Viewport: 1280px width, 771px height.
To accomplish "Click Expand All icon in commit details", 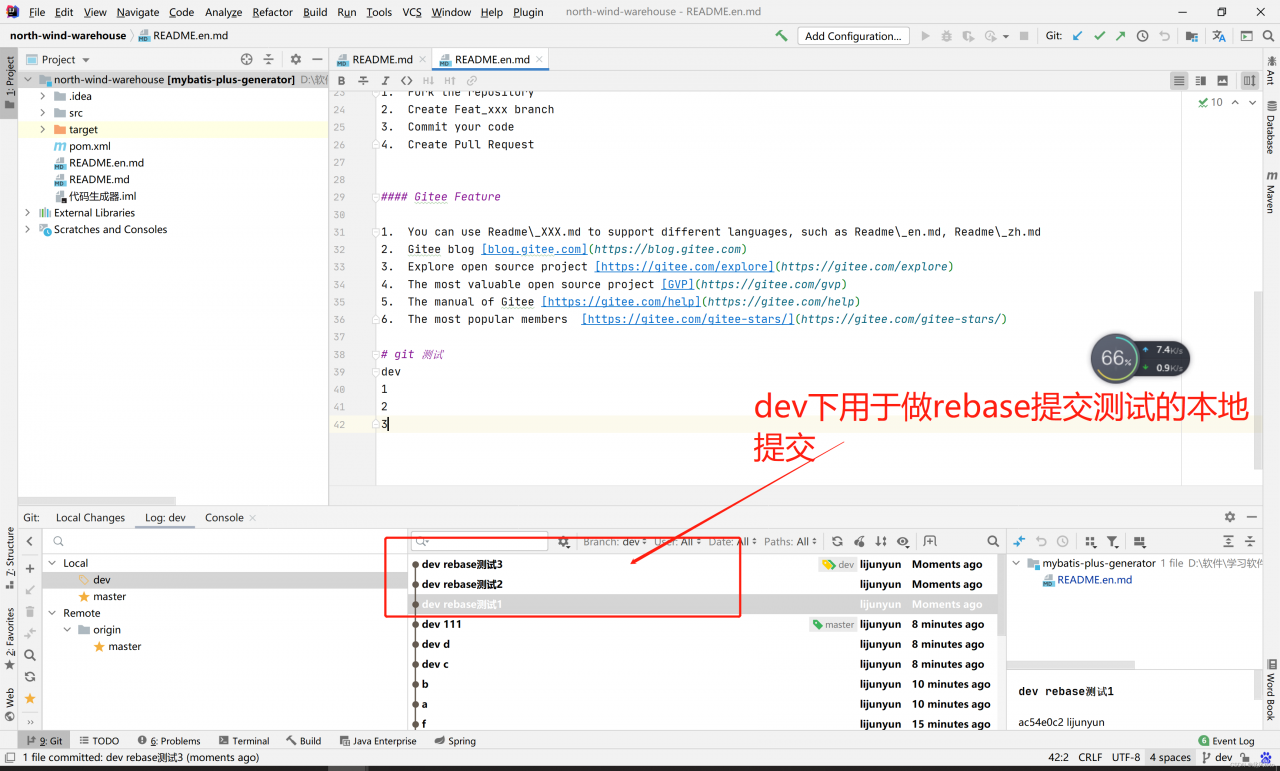I will click(x=1228, y=542).
